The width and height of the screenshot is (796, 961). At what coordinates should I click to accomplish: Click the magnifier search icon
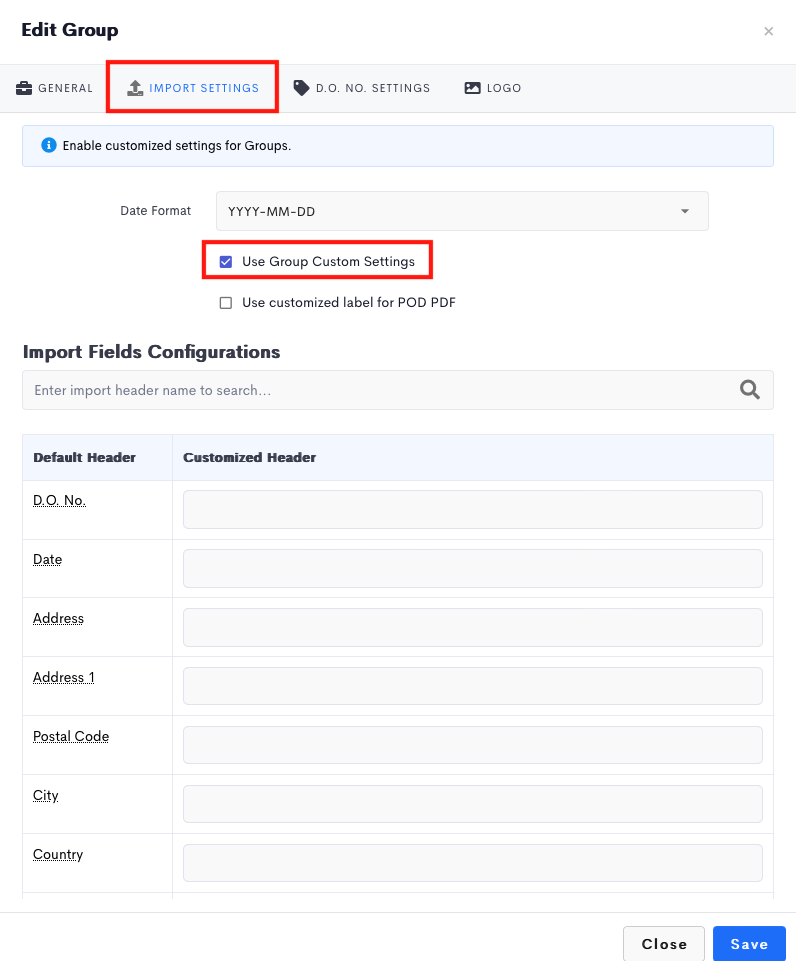[749, 390]
